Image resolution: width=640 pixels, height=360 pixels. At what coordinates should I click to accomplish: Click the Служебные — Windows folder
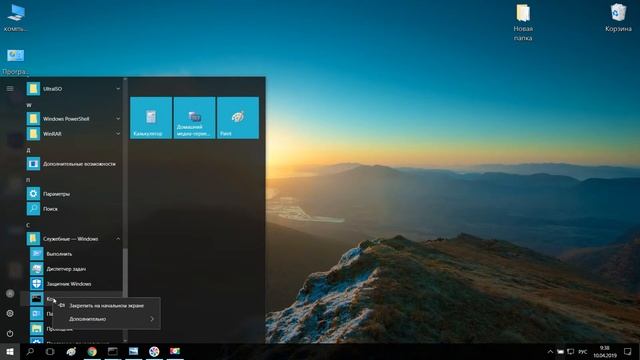[73, 239]
